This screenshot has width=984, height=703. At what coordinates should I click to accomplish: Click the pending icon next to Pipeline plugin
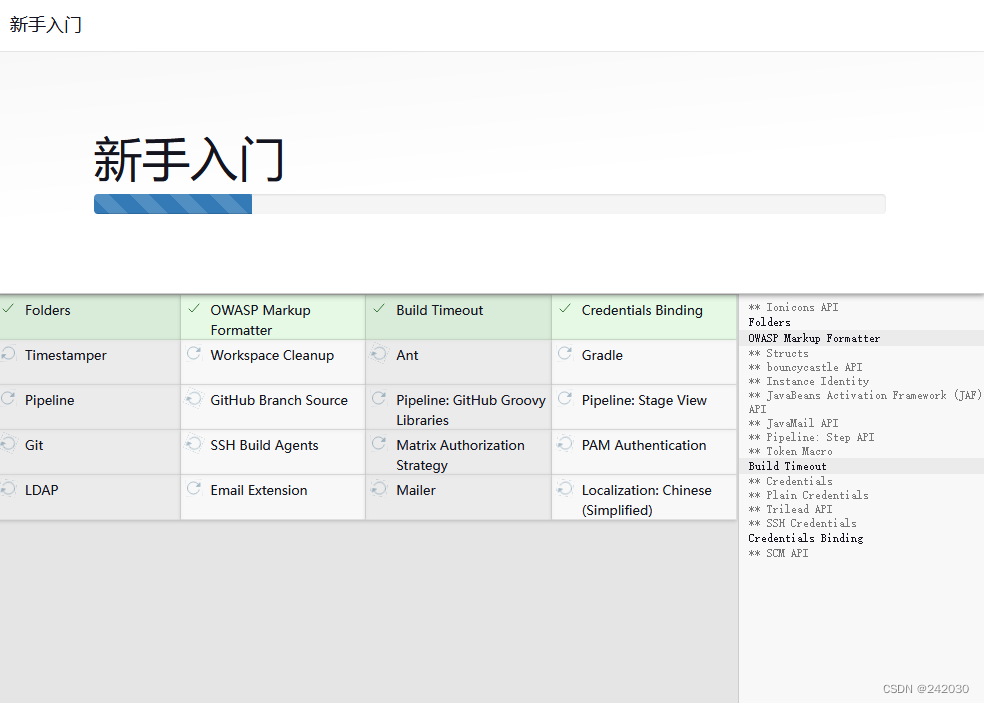(8, 399)
